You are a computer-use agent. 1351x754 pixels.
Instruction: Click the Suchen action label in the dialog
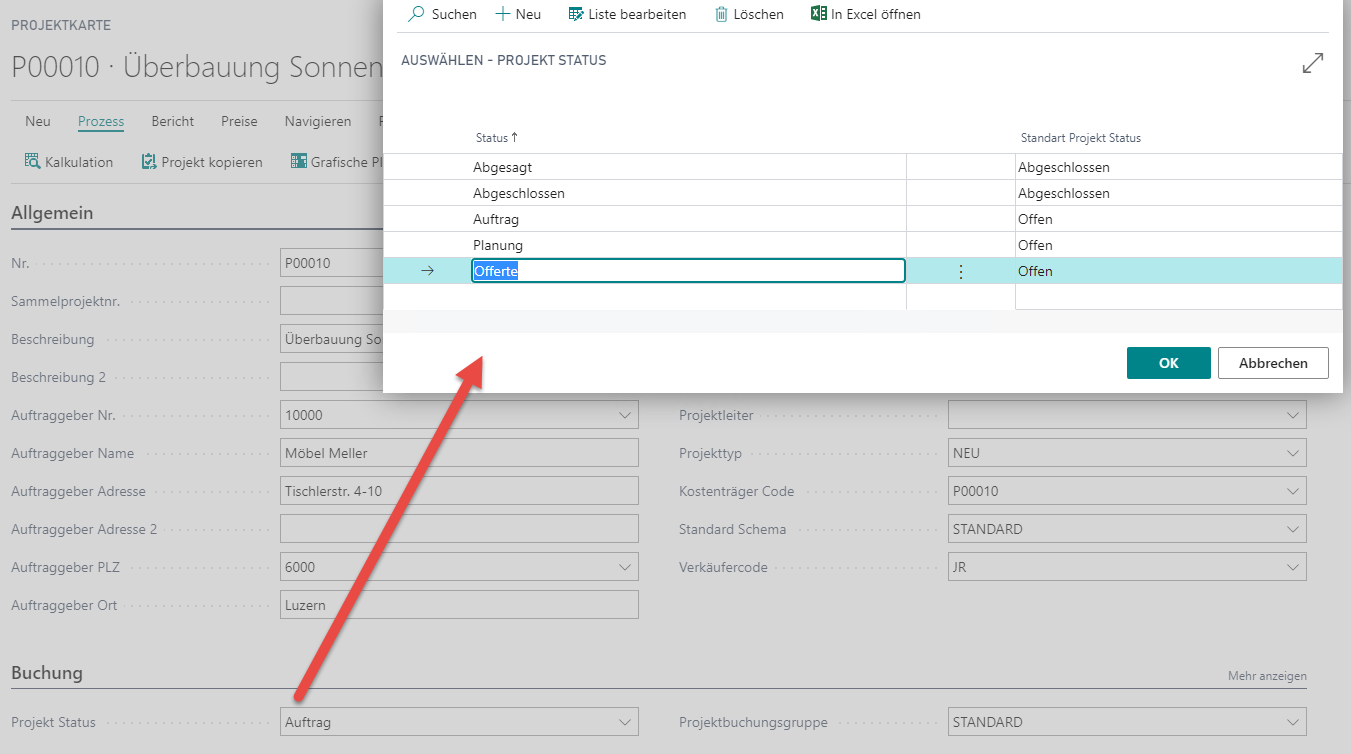[x=454, y=14]
